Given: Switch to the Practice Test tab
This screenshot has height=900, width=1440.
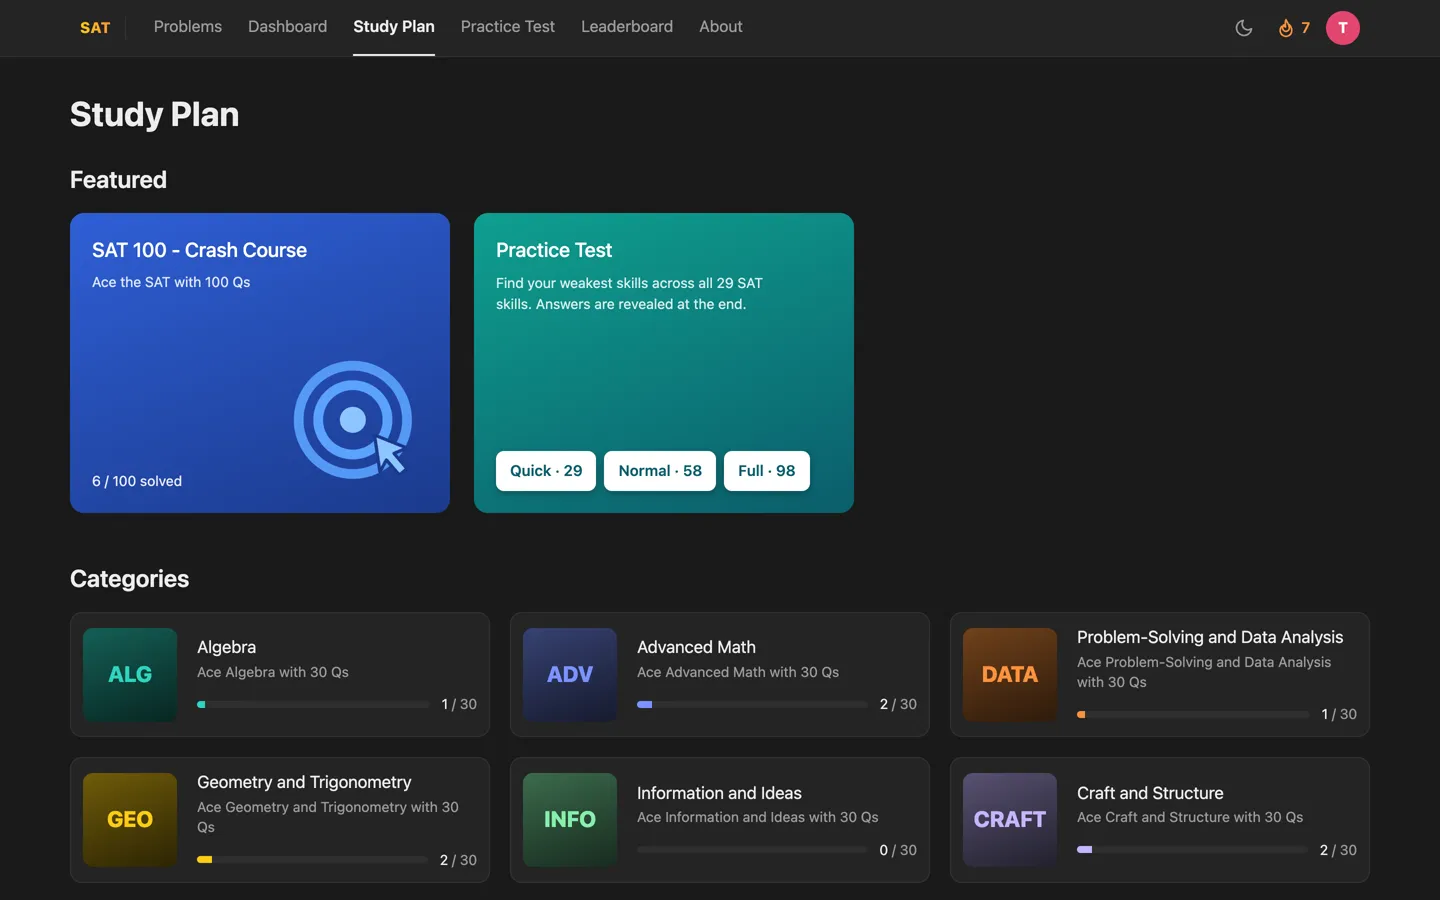Looking at the screenshot, I should click(508, 27).
